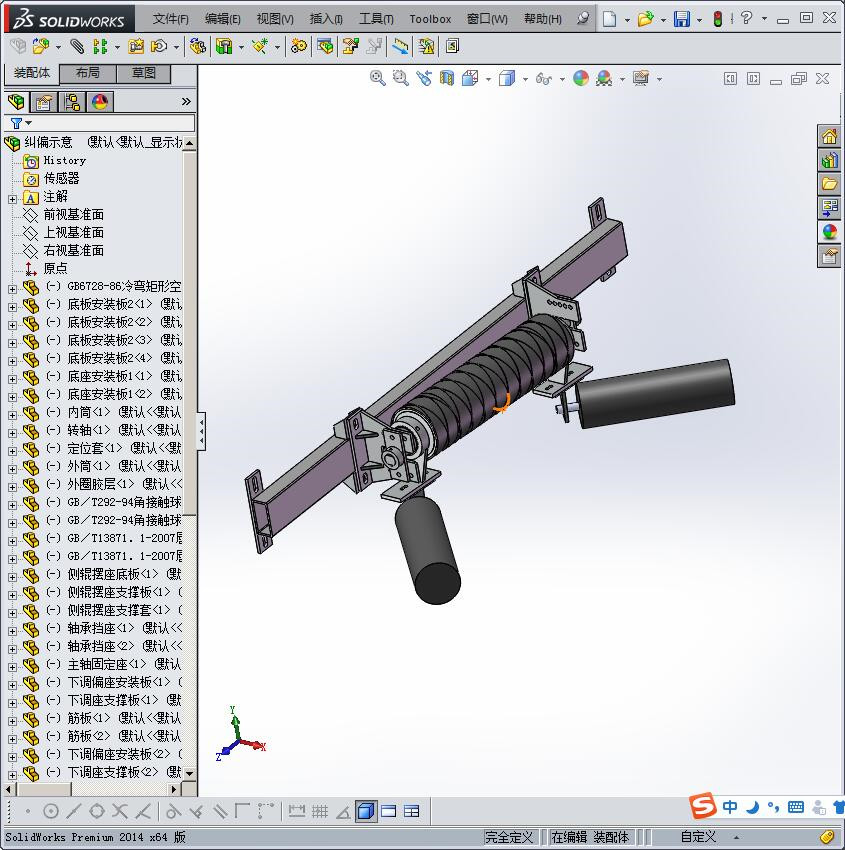Image resolution: width=845 pixels, height=850 pixels.
Task: Select the 上视基准面 plane
Action: (74, 233)
